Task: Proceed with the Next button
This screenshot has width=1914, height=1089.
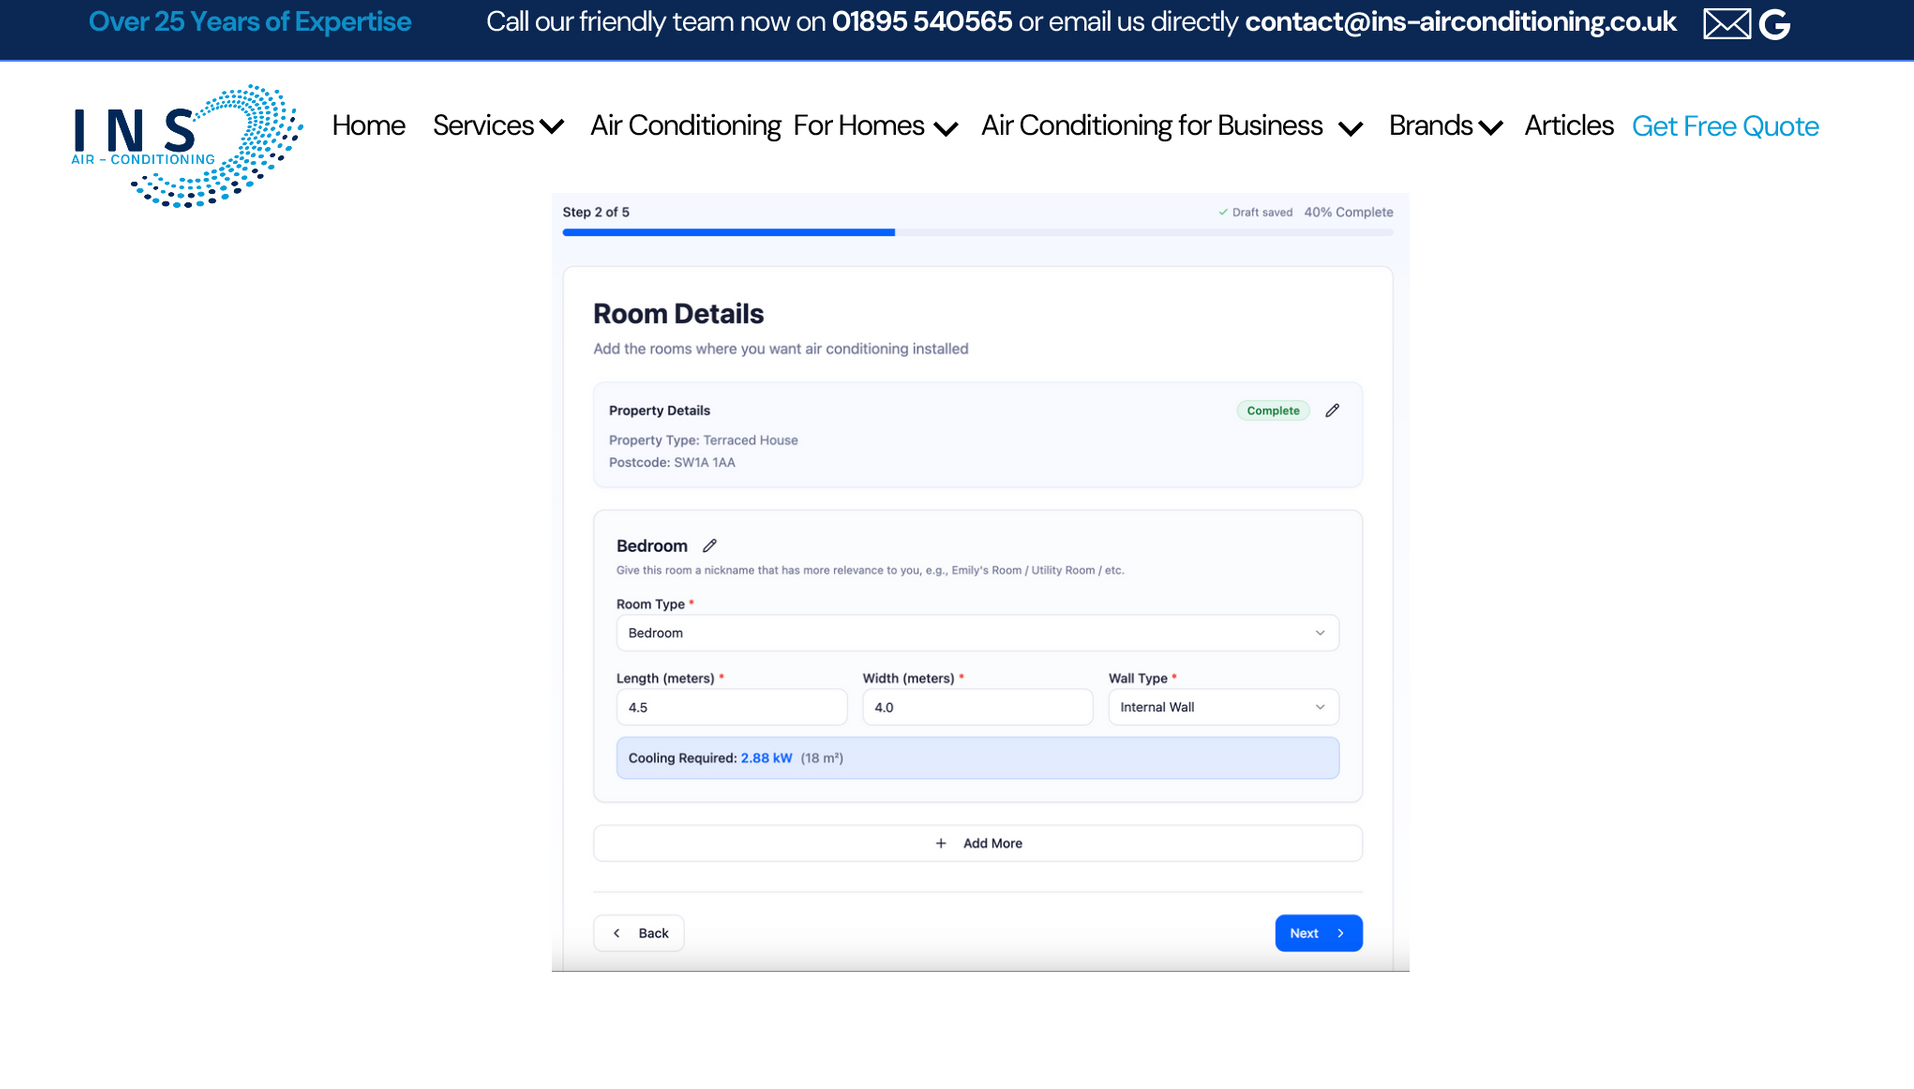Action: point(1318,933)
